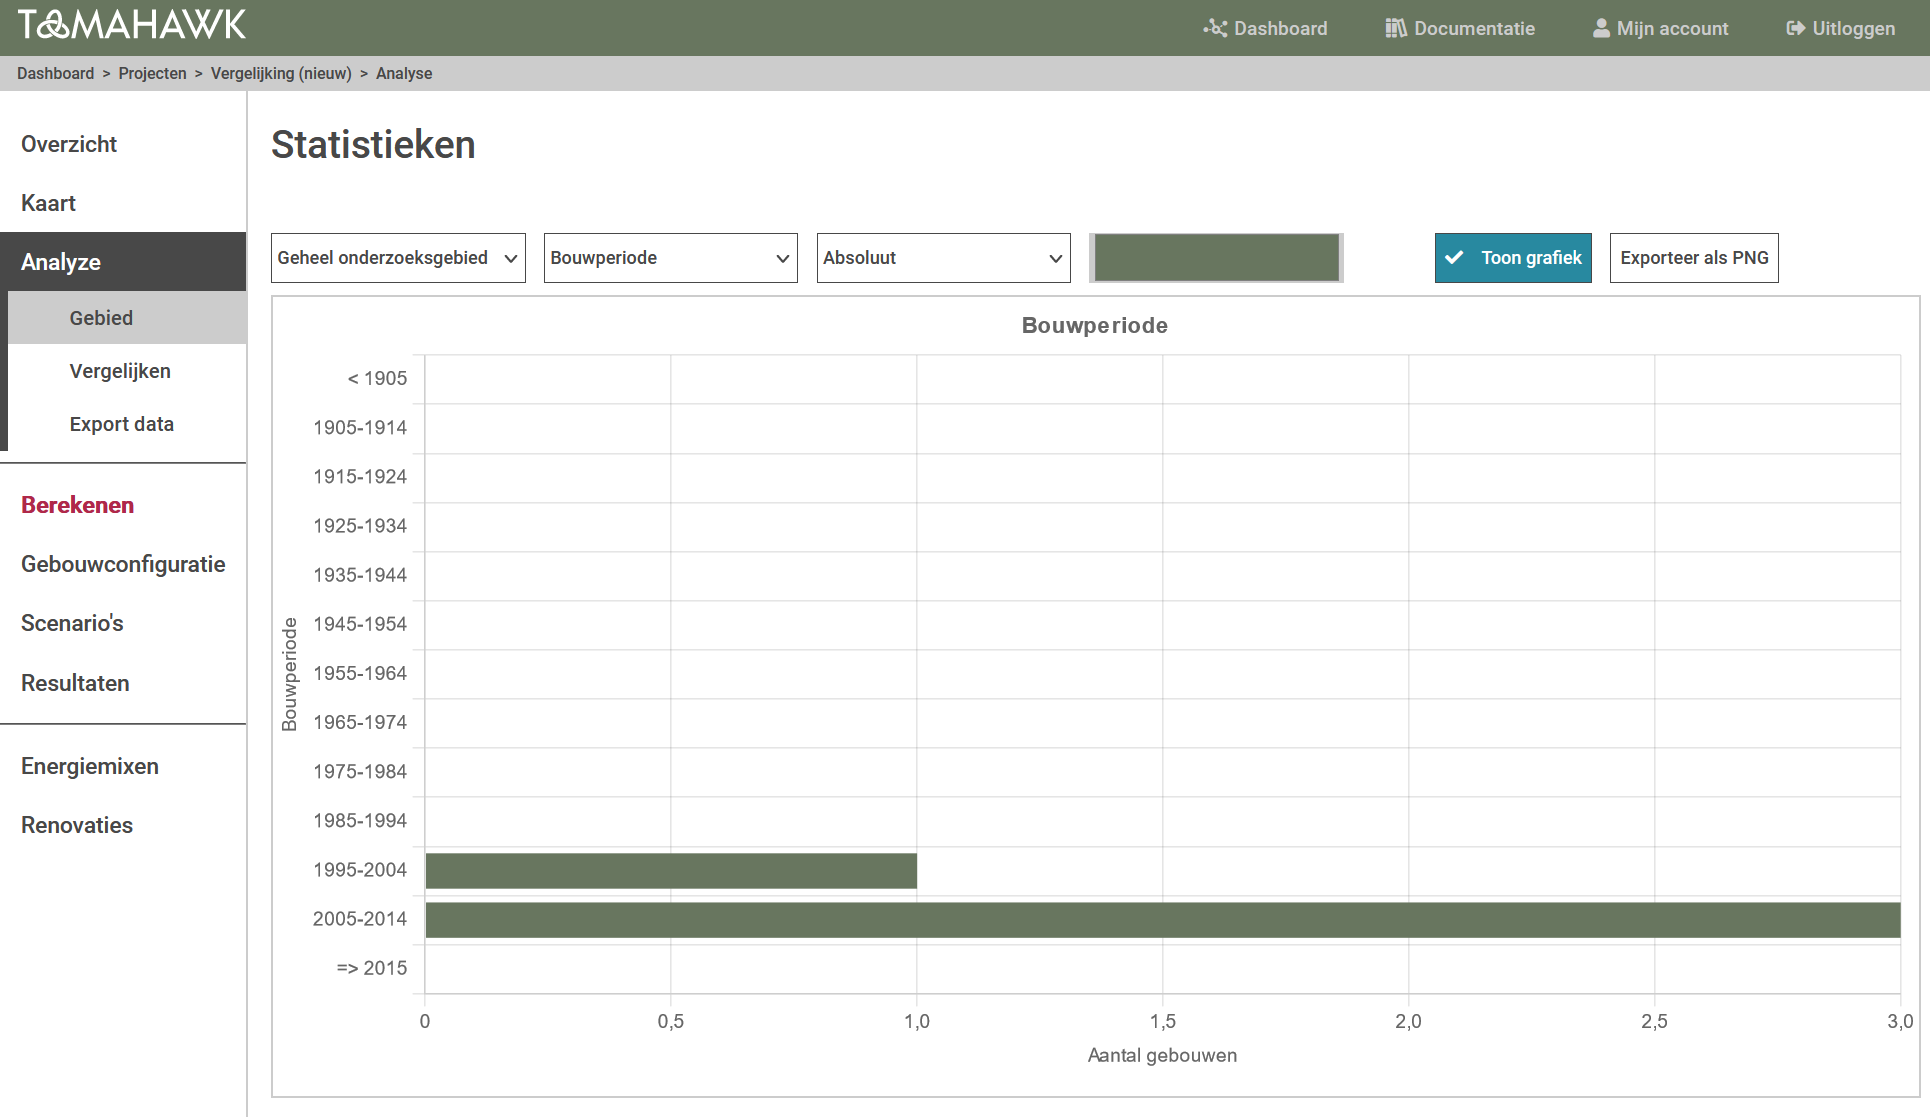Viewport: 1930px width, 1117px height.
Task: Click the '1985-1994' axis label
Action: pos(360,820)
